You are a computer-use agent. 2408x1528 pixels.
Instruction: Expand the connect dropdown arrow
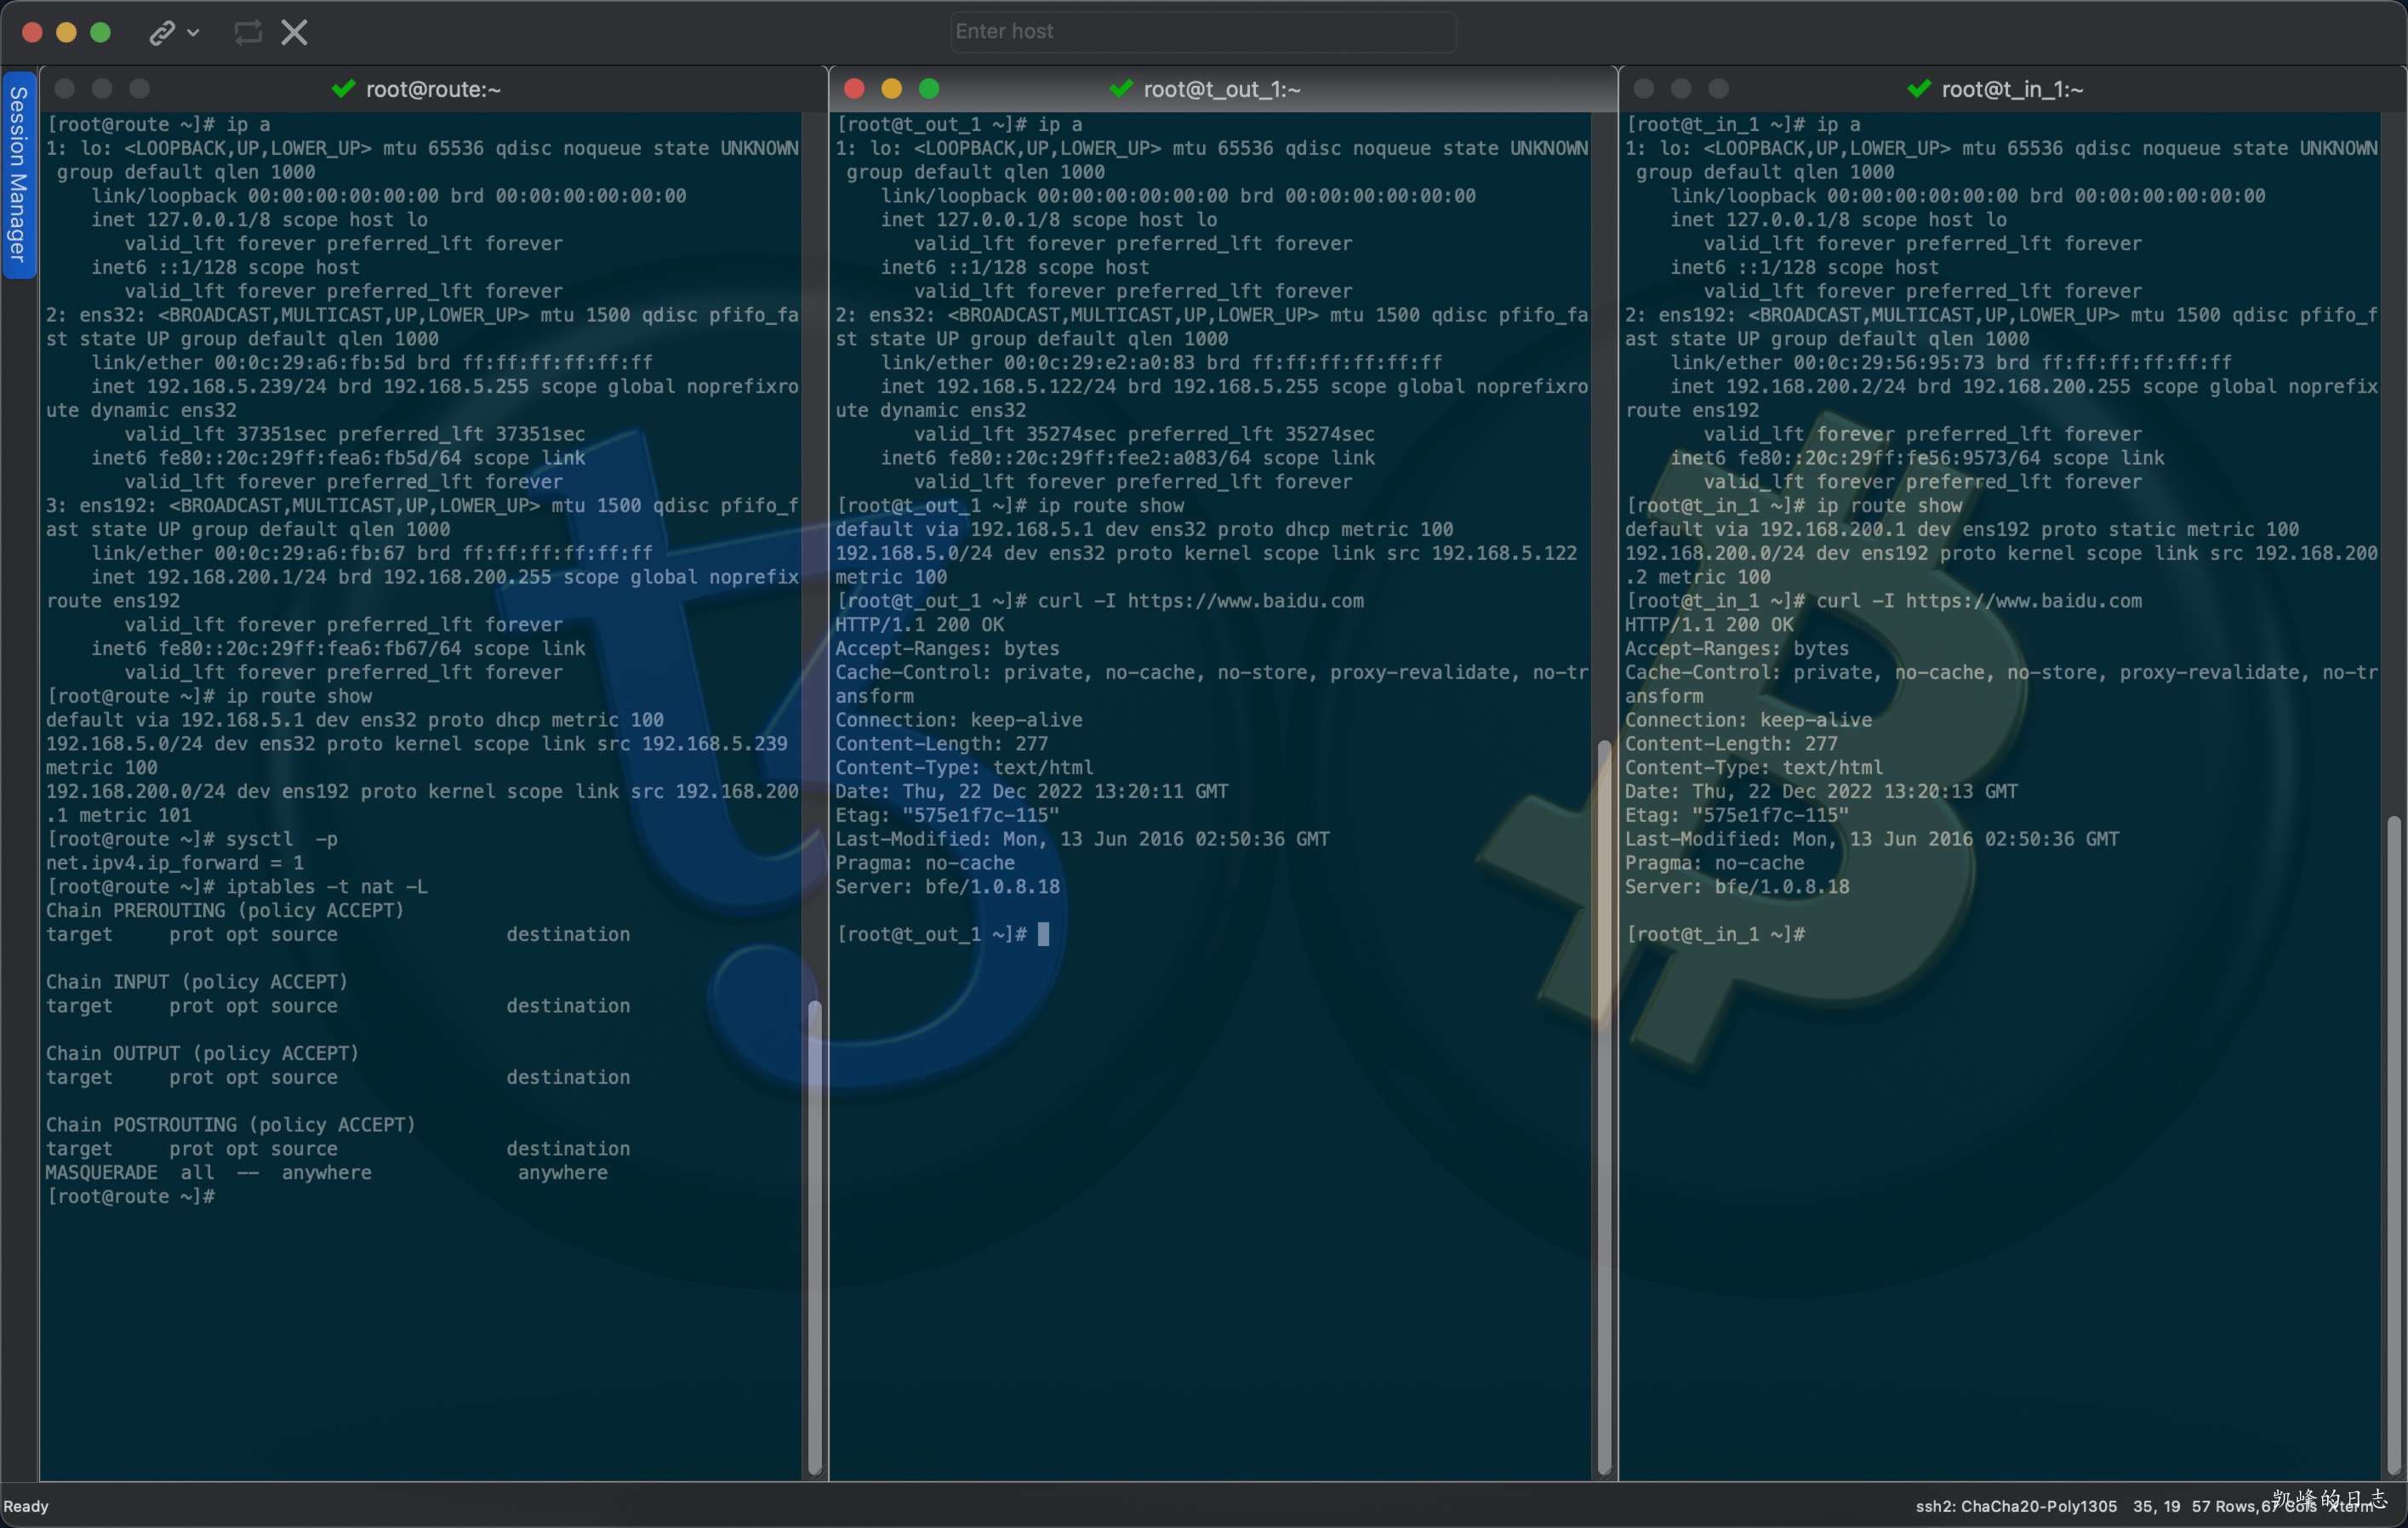(194, 33)
